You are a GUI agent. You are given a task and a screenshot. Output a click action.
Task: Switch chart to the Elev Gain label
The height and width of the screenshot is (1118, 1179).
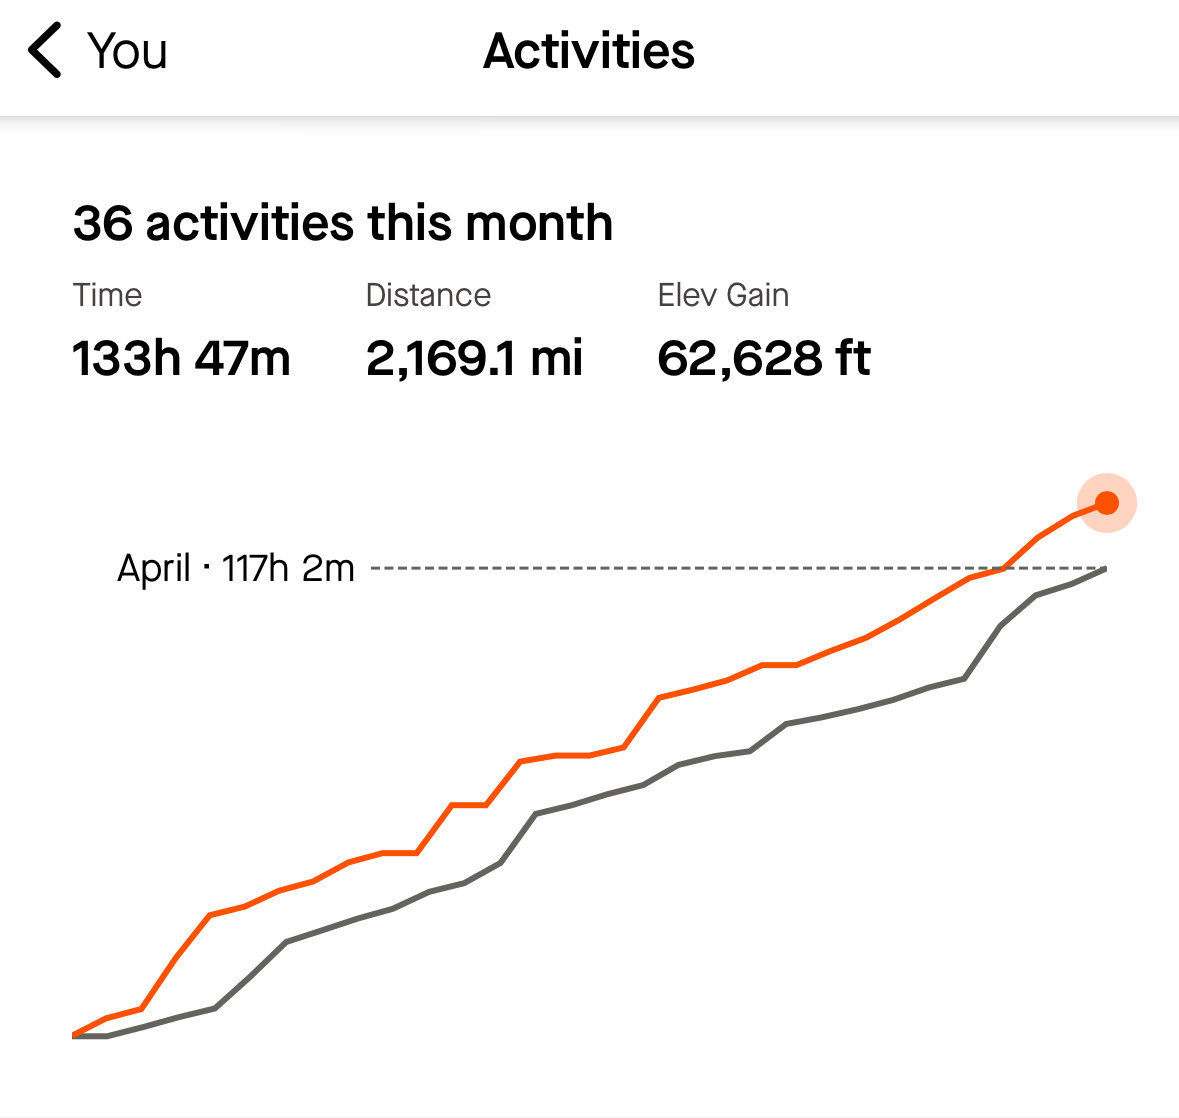click(723, 295)
